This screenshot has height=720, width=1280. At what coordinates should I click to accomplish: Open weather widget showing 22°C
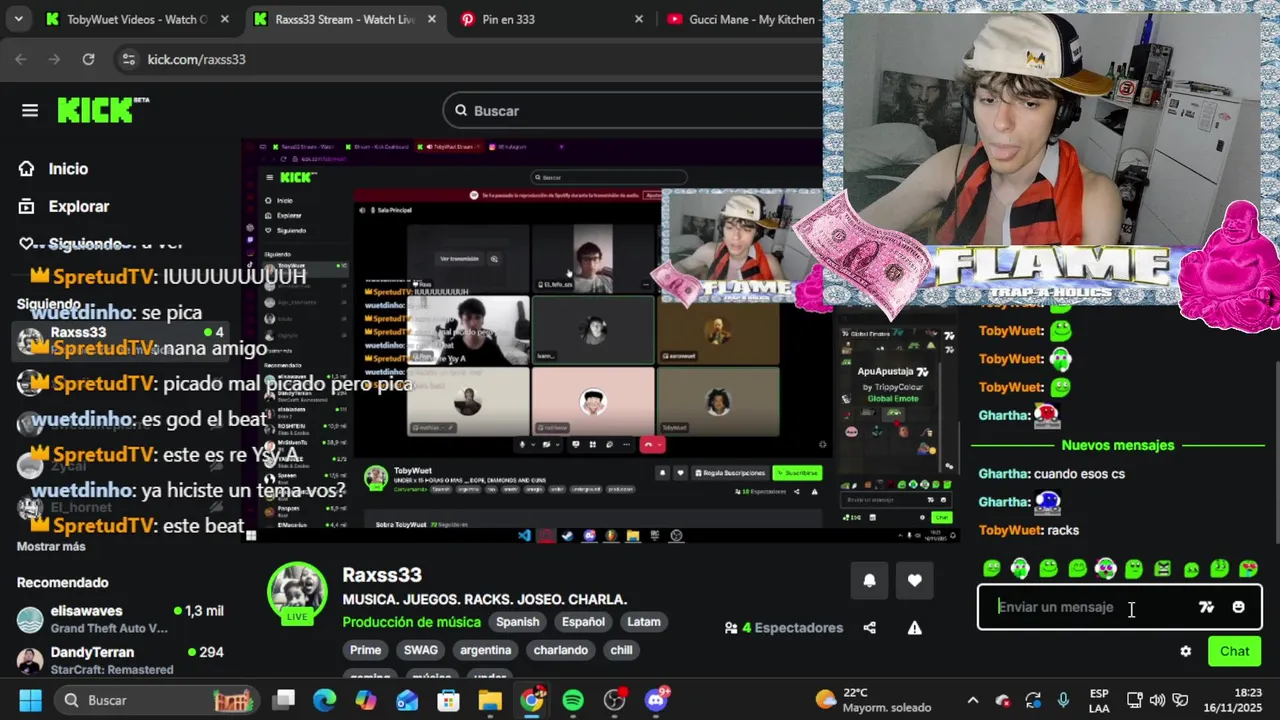[x=873, y=700]
